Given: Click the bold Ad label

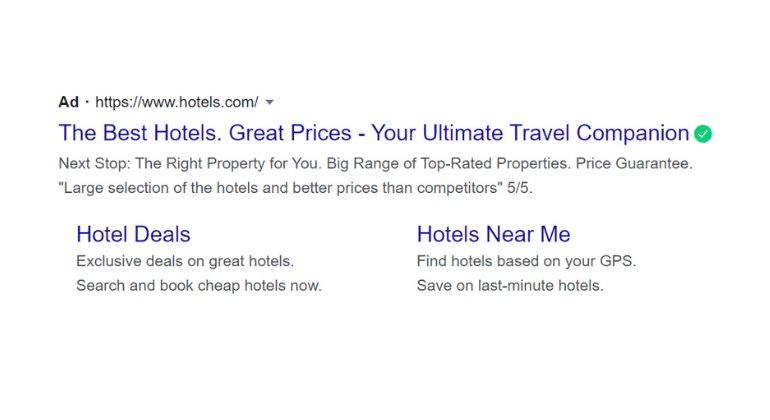Looking at the screenshot, I should (68, 102).
